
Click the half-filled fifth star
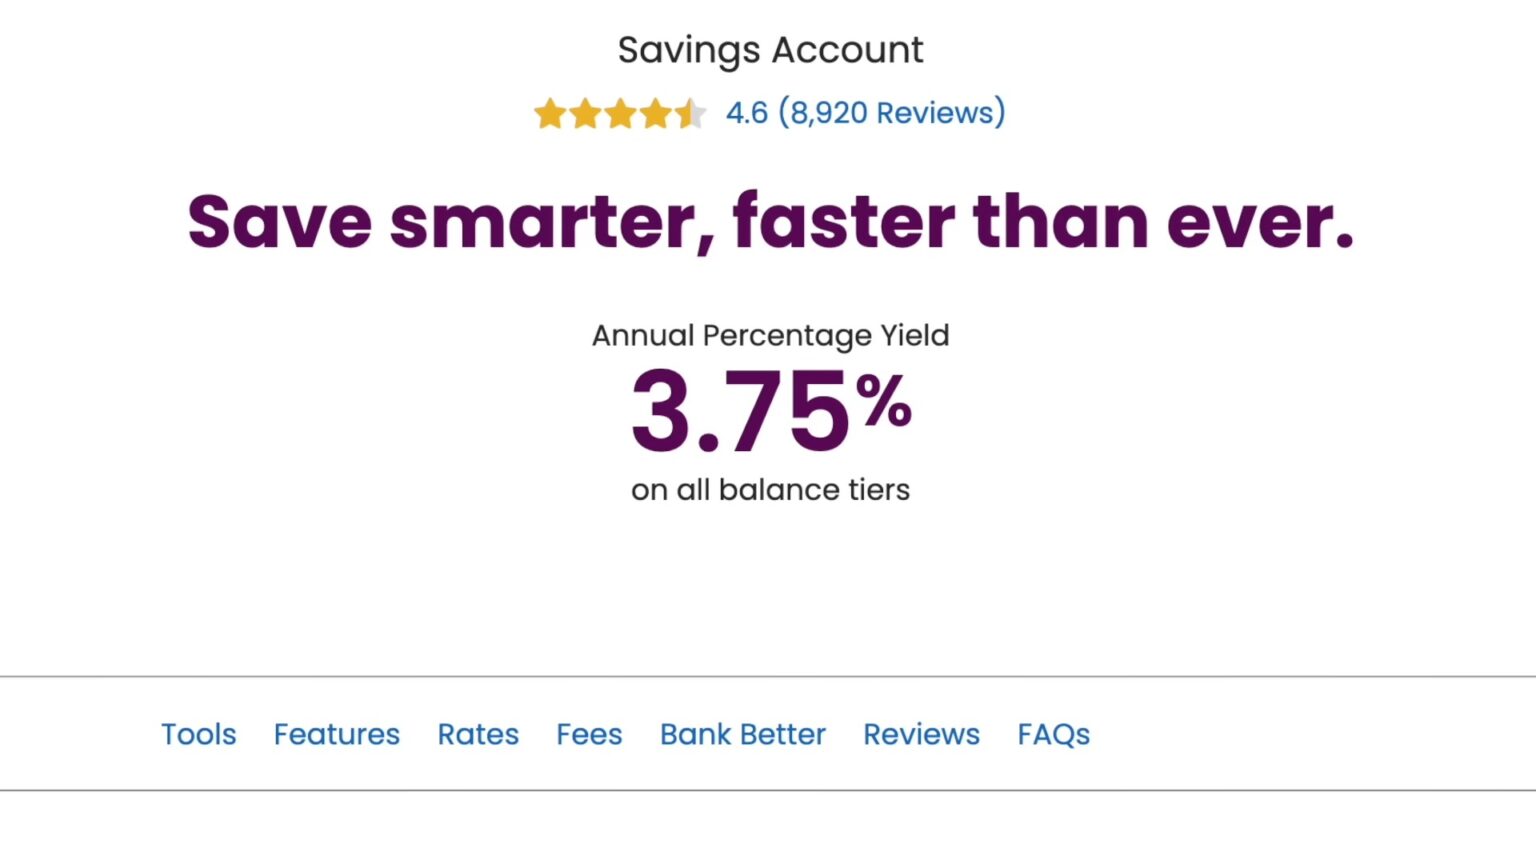tap(690, 114)
